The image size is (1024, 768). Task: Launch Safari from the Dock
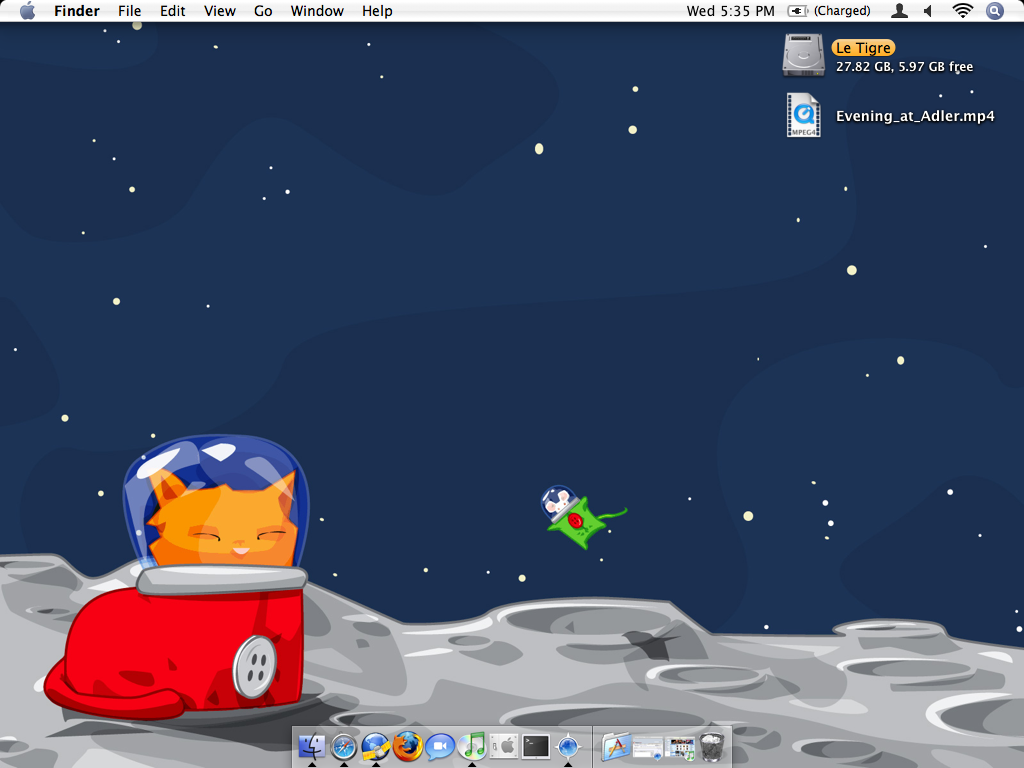[x=344, y=746]
